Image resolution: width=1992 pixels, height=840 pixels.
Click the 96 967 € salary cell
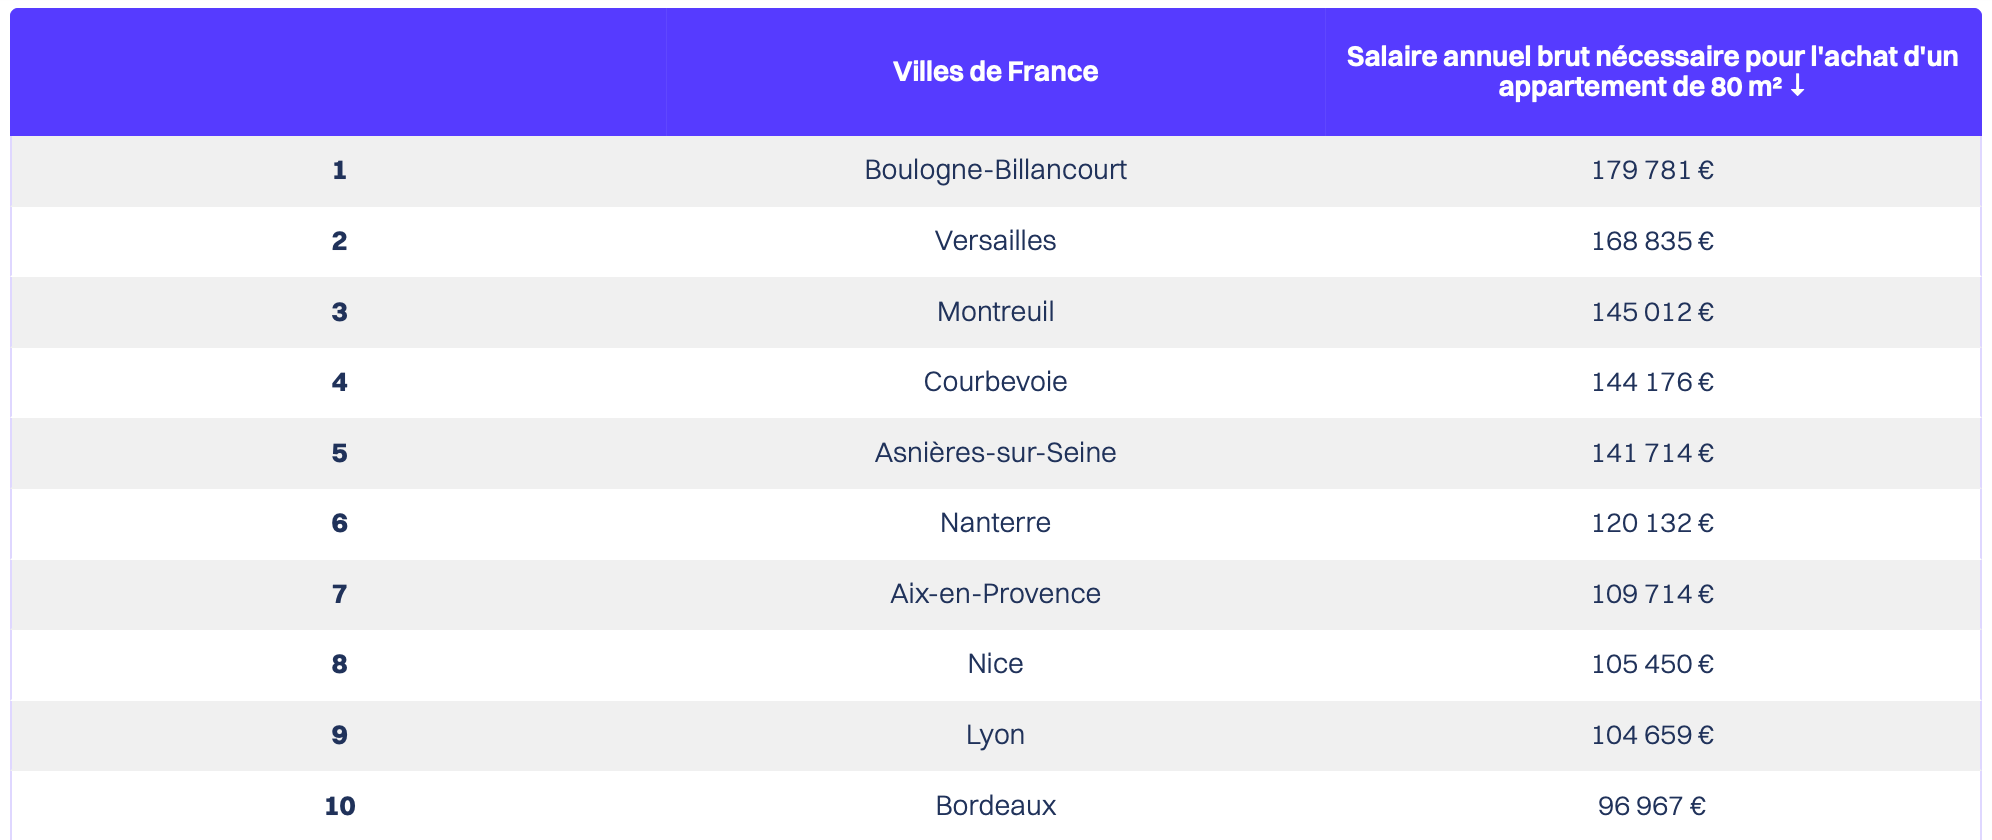1652,806
